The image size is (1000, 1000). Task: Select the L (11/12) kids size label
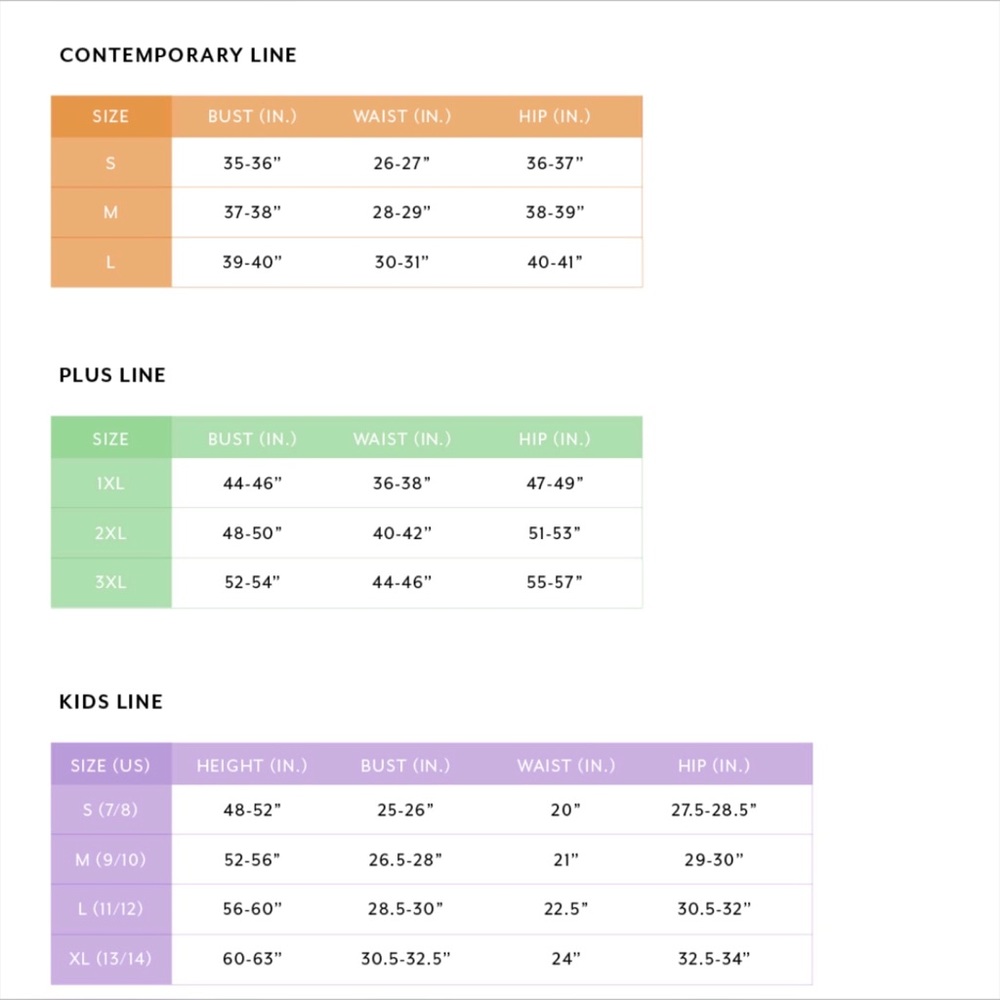click(110, 909)
